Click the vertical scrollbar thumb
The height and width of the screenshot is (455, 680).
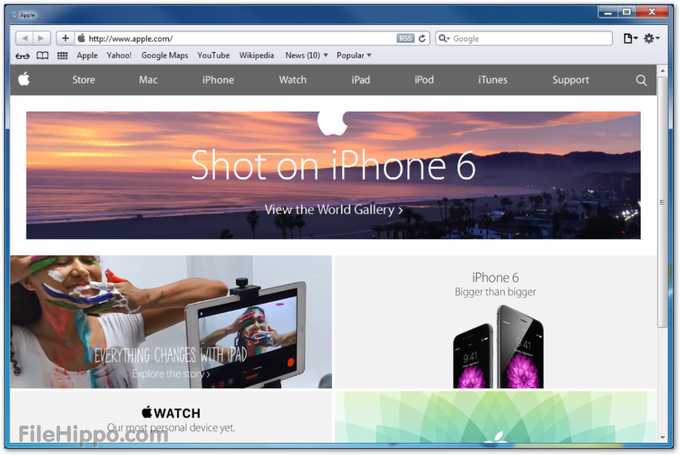point(662,202)
